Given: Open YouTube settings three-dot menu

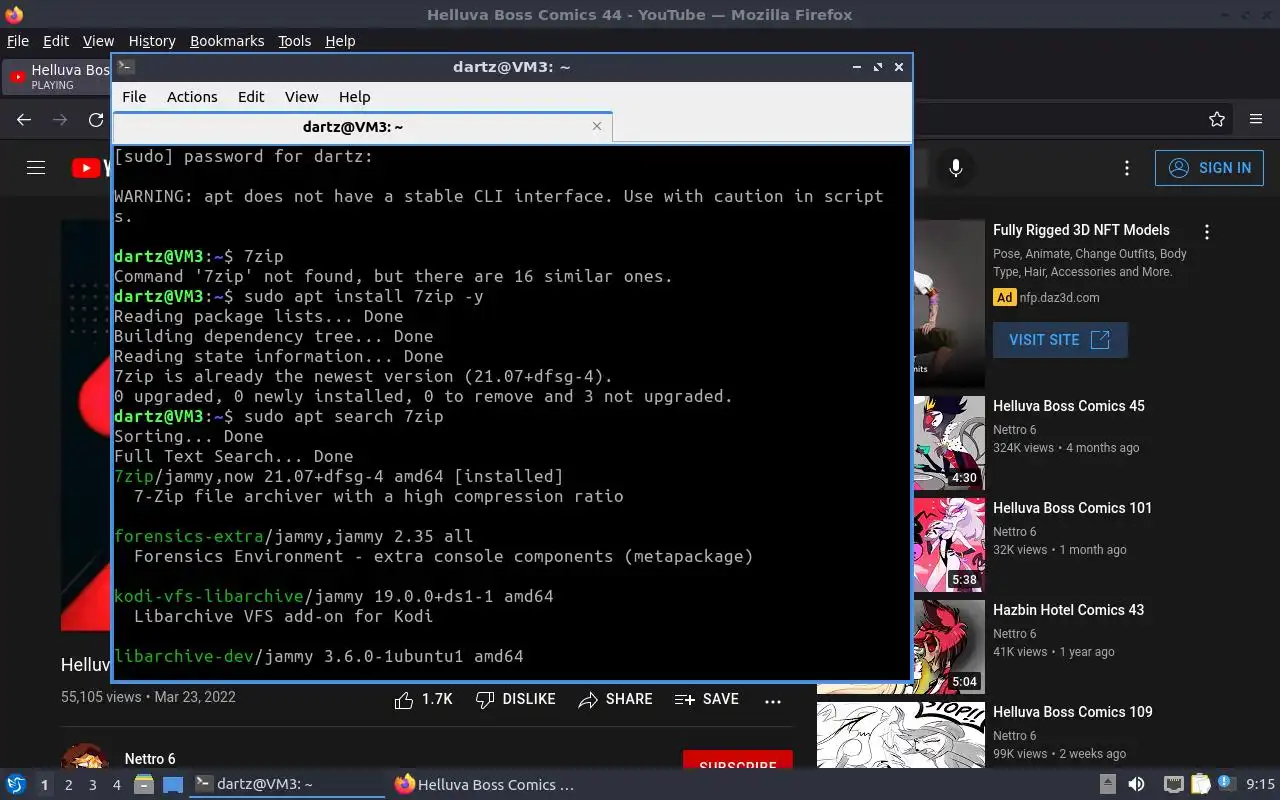Looking at the screenshot, I should [x=1127, y=168].
